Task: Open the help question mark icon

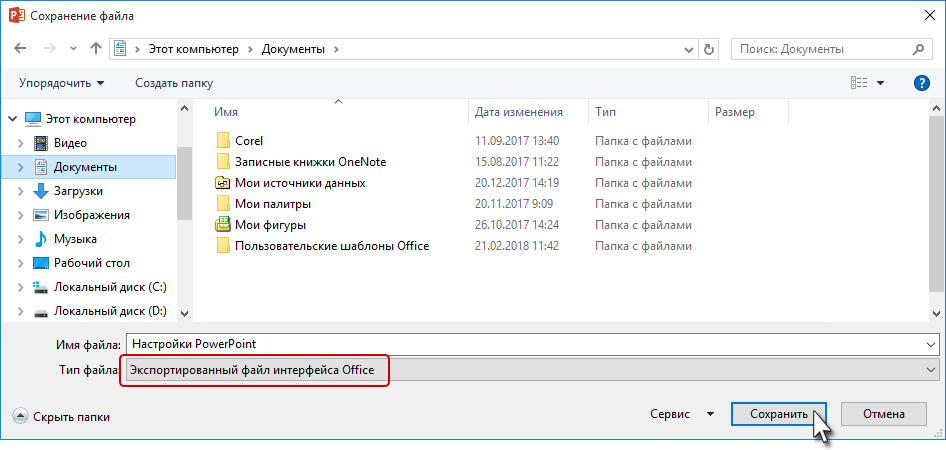Action: click(x=922, y=83)
